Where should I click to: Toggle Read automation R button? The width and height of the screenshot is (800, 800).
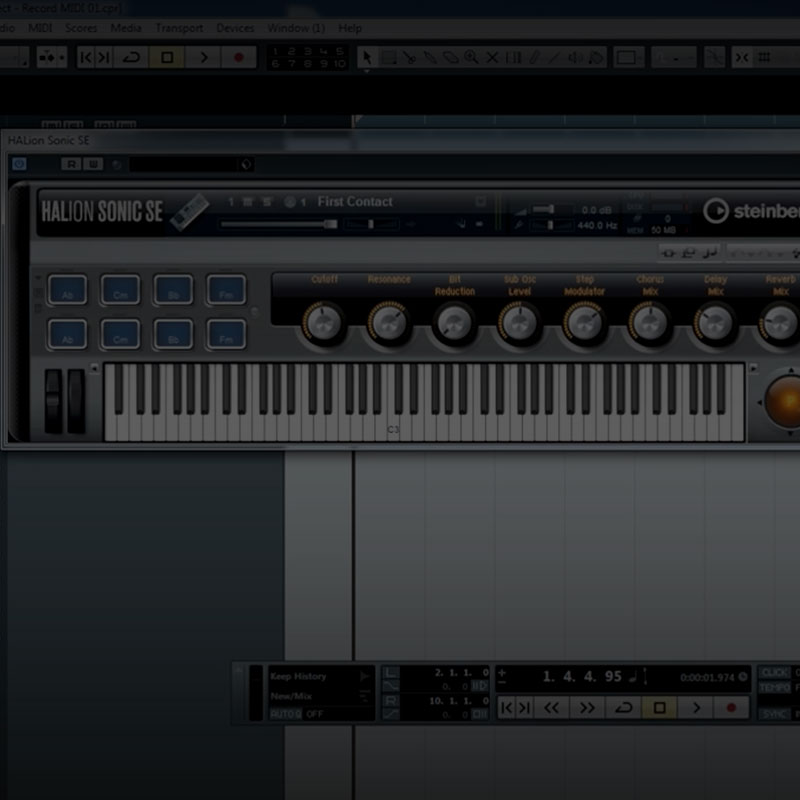tap(71, 164)
